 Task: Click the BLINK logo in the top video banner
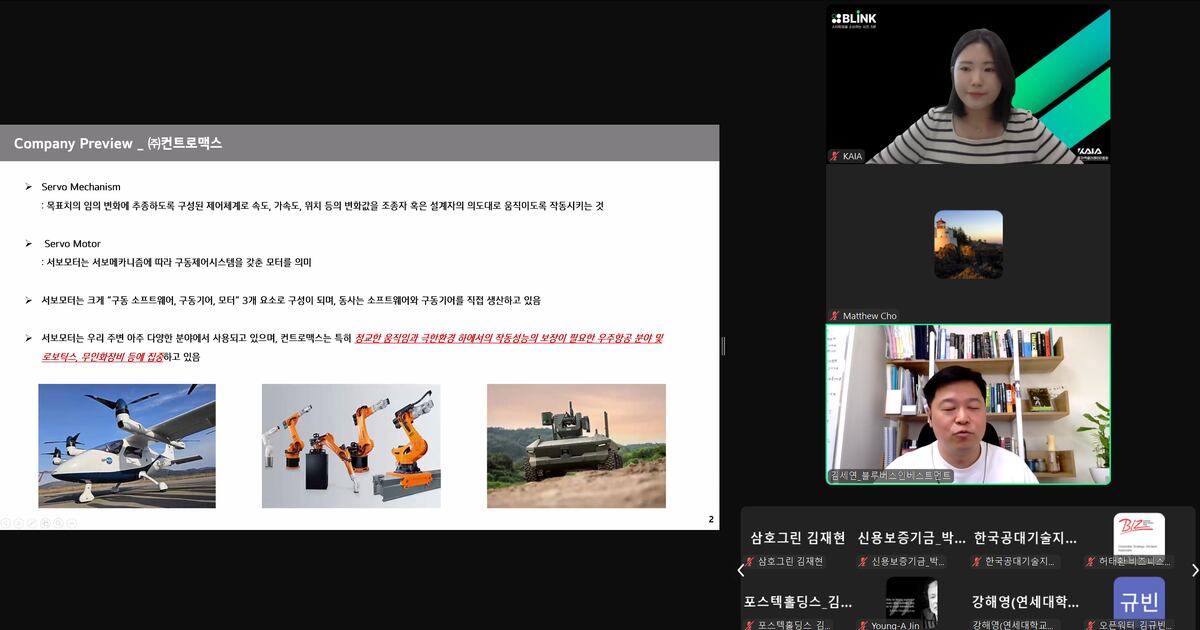pyautogui.click(x=853, y=17)
